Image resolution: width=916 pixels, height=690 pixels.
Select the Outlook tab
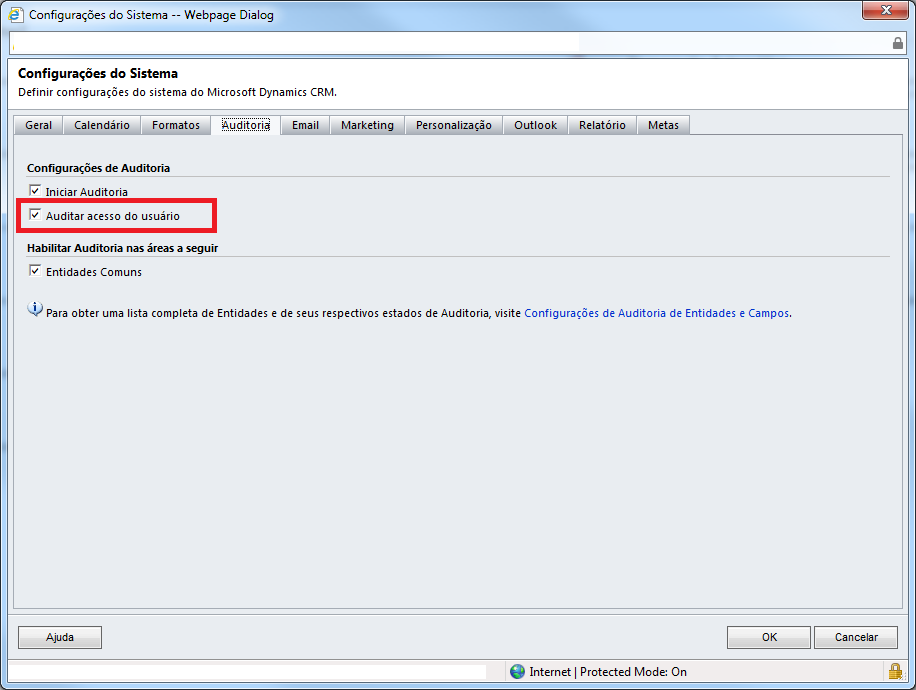(x=535, y=125)
